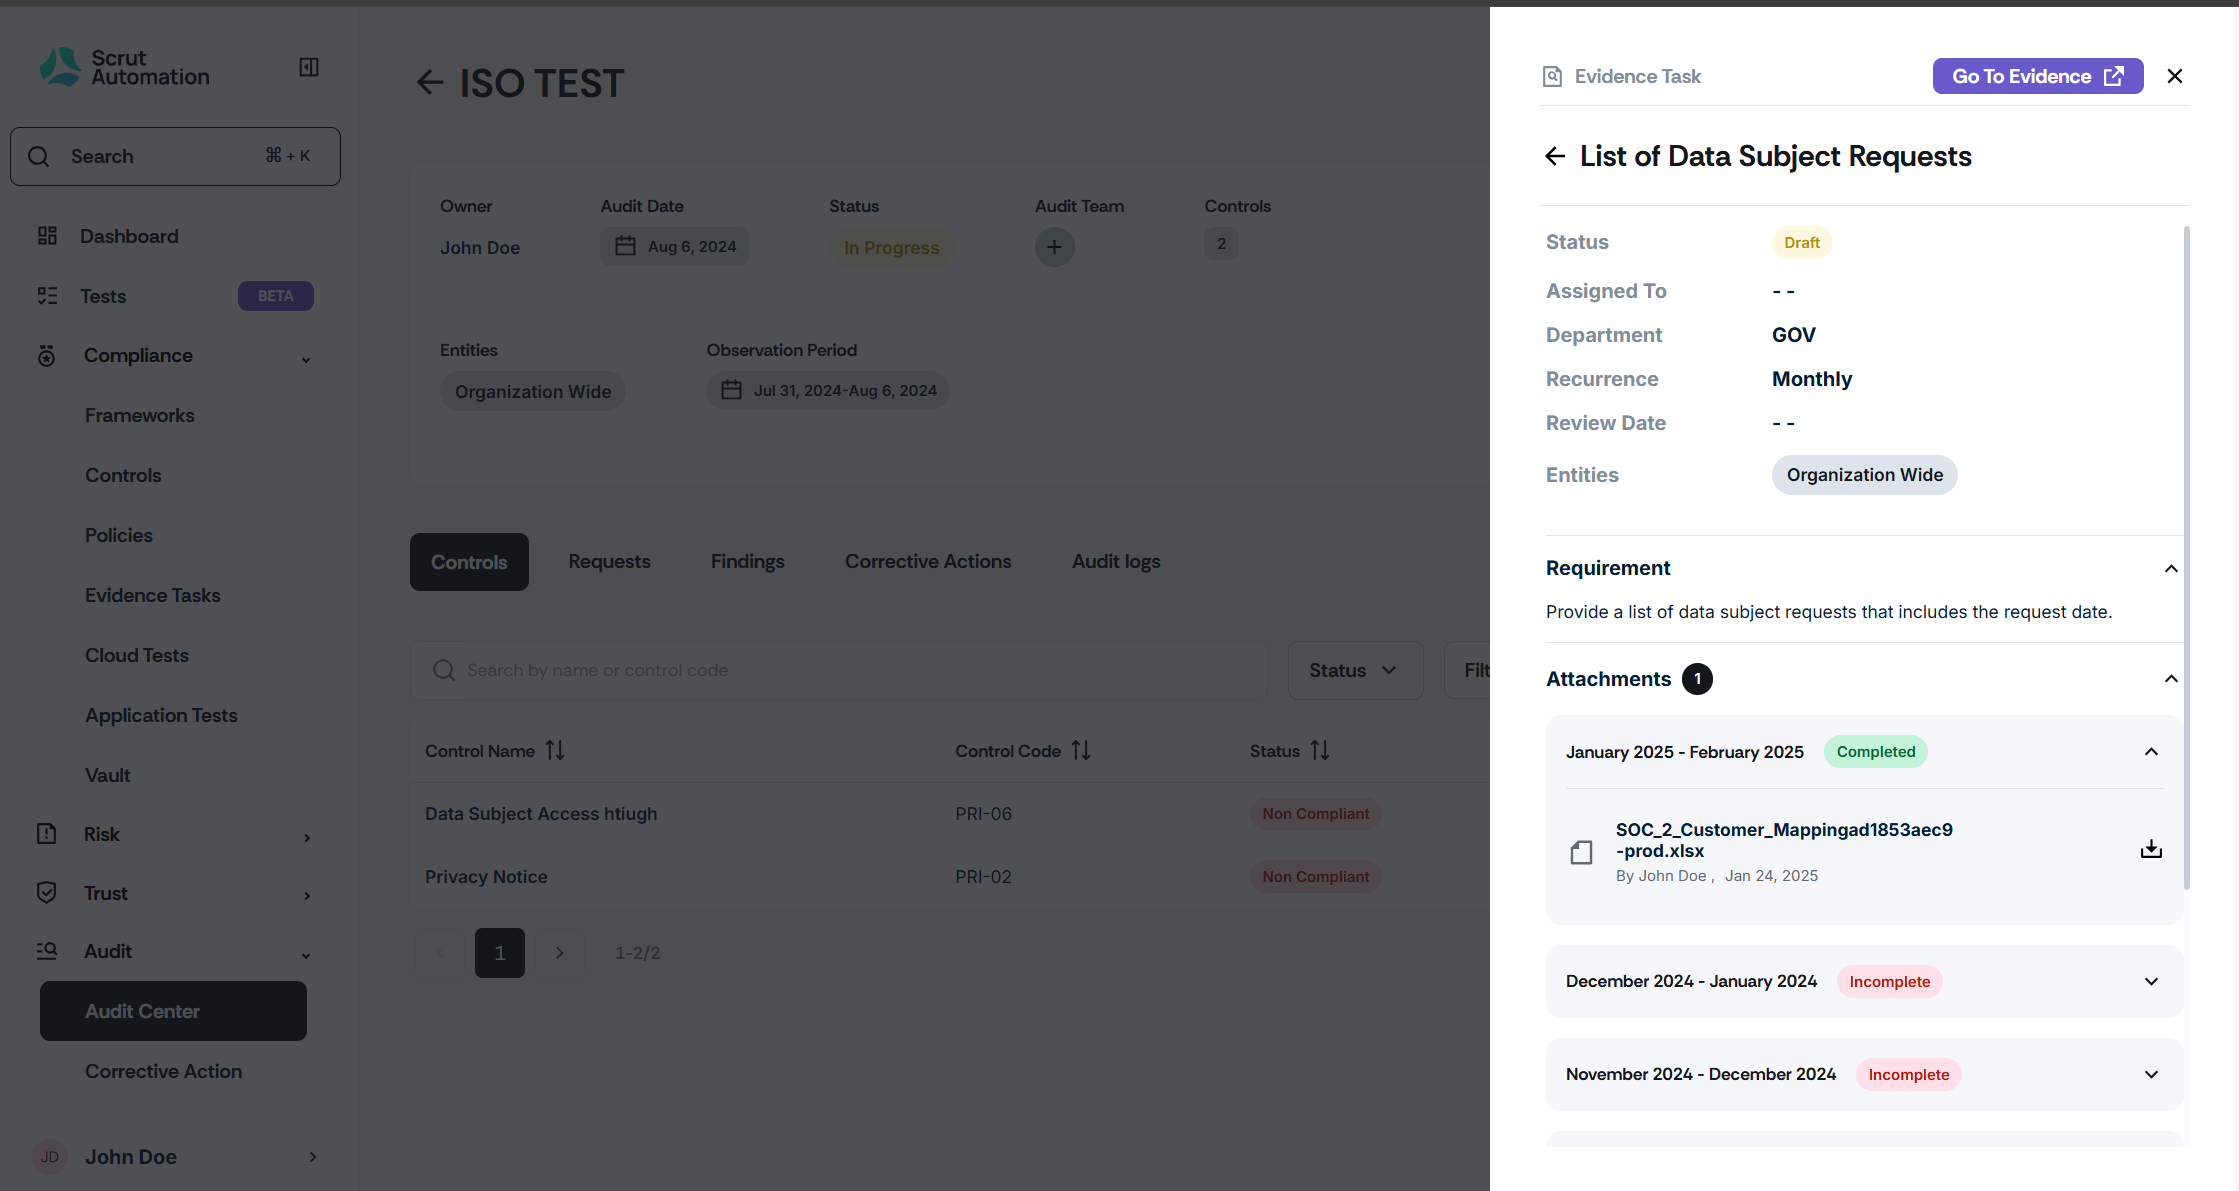Collapse the January 2025 - February 2025 period
Viewport: 2239px width, 1191px height.
pyautogui.click(x=2151, y=752)
